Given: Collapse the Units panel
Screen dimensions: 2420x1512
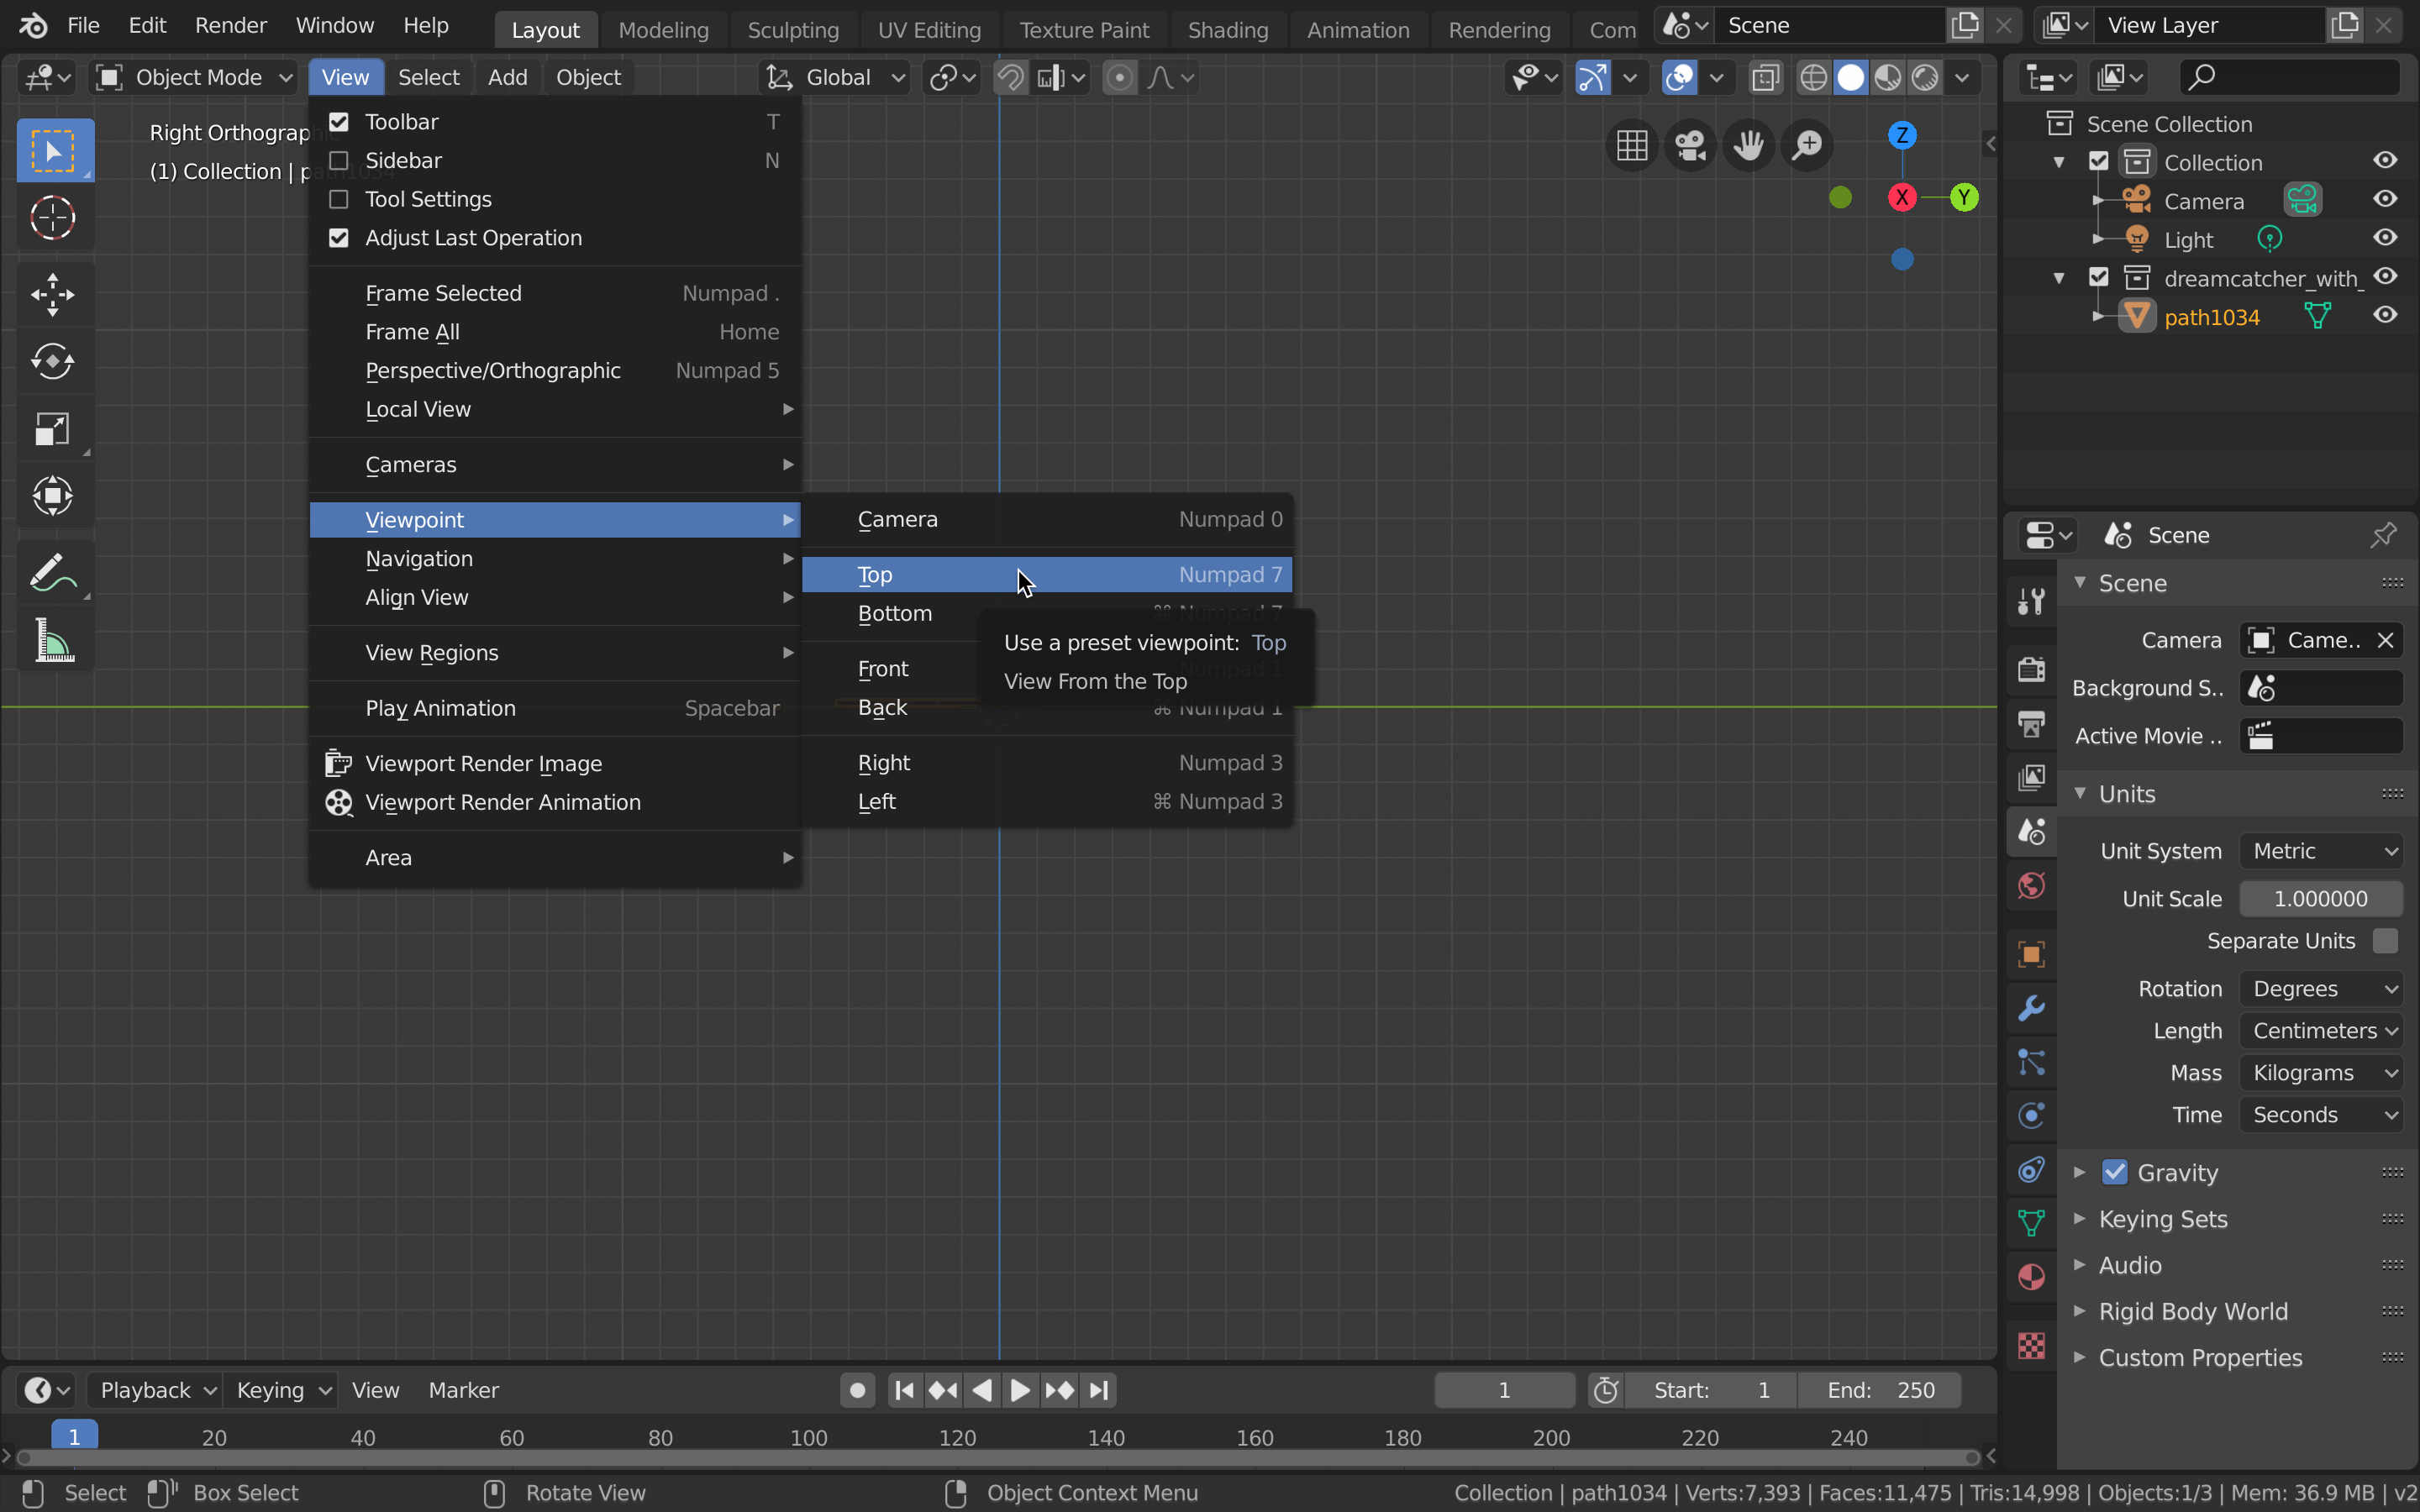Looking at the screenshot, I should [x=2080, y=794].
